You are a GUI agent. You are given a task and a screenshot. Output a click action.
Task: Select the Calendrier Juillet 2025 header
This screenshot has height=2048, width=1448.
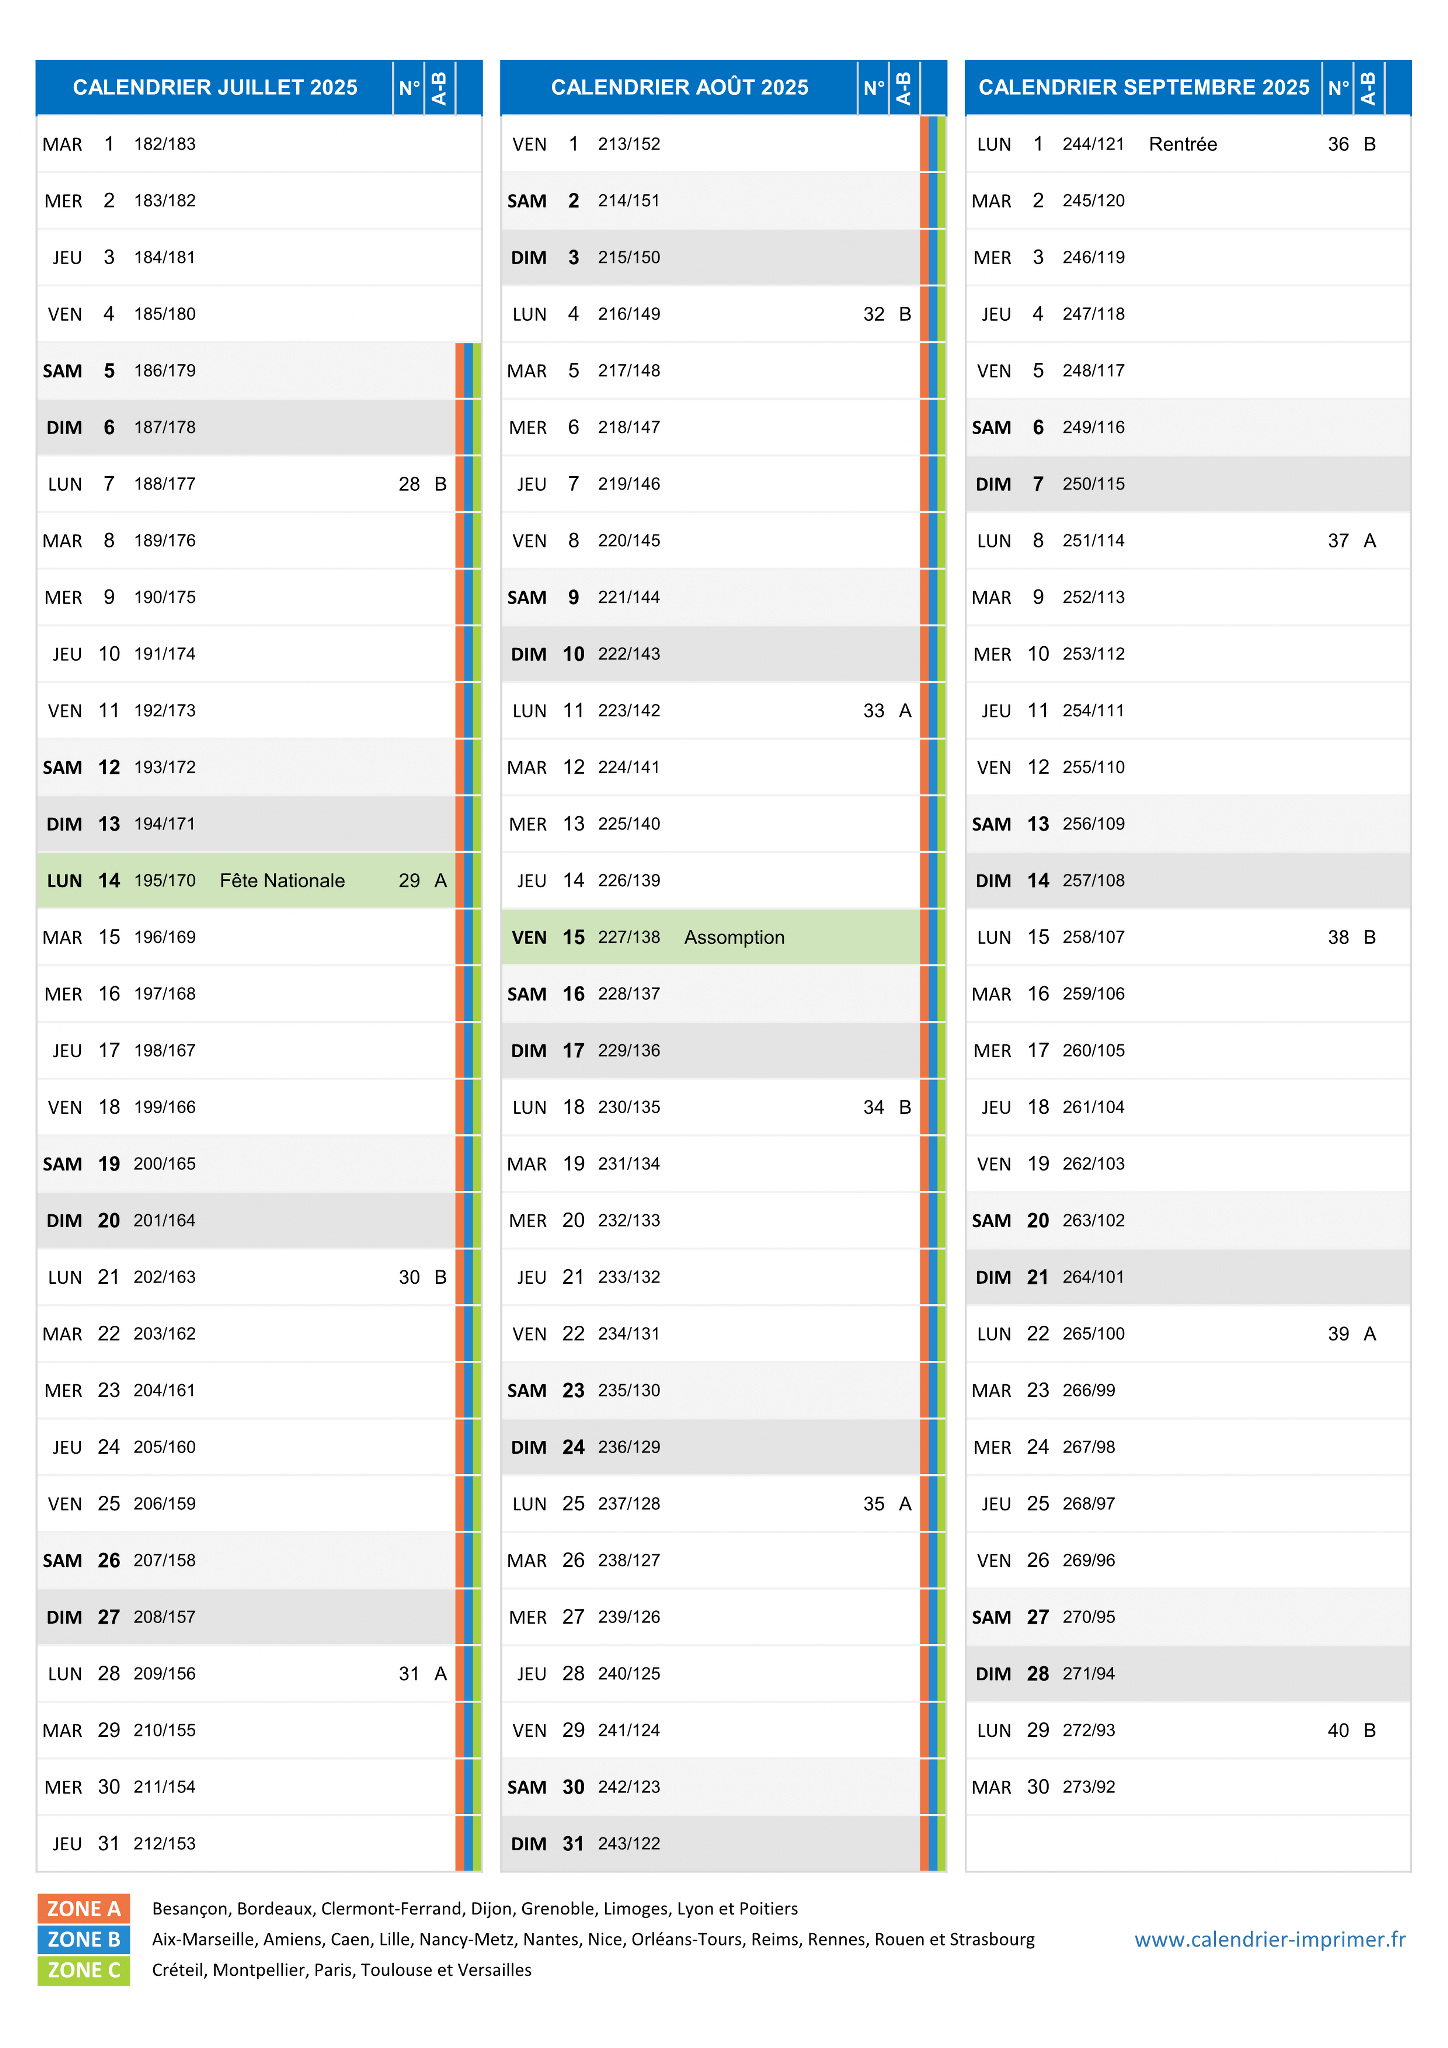pos(215,88)
